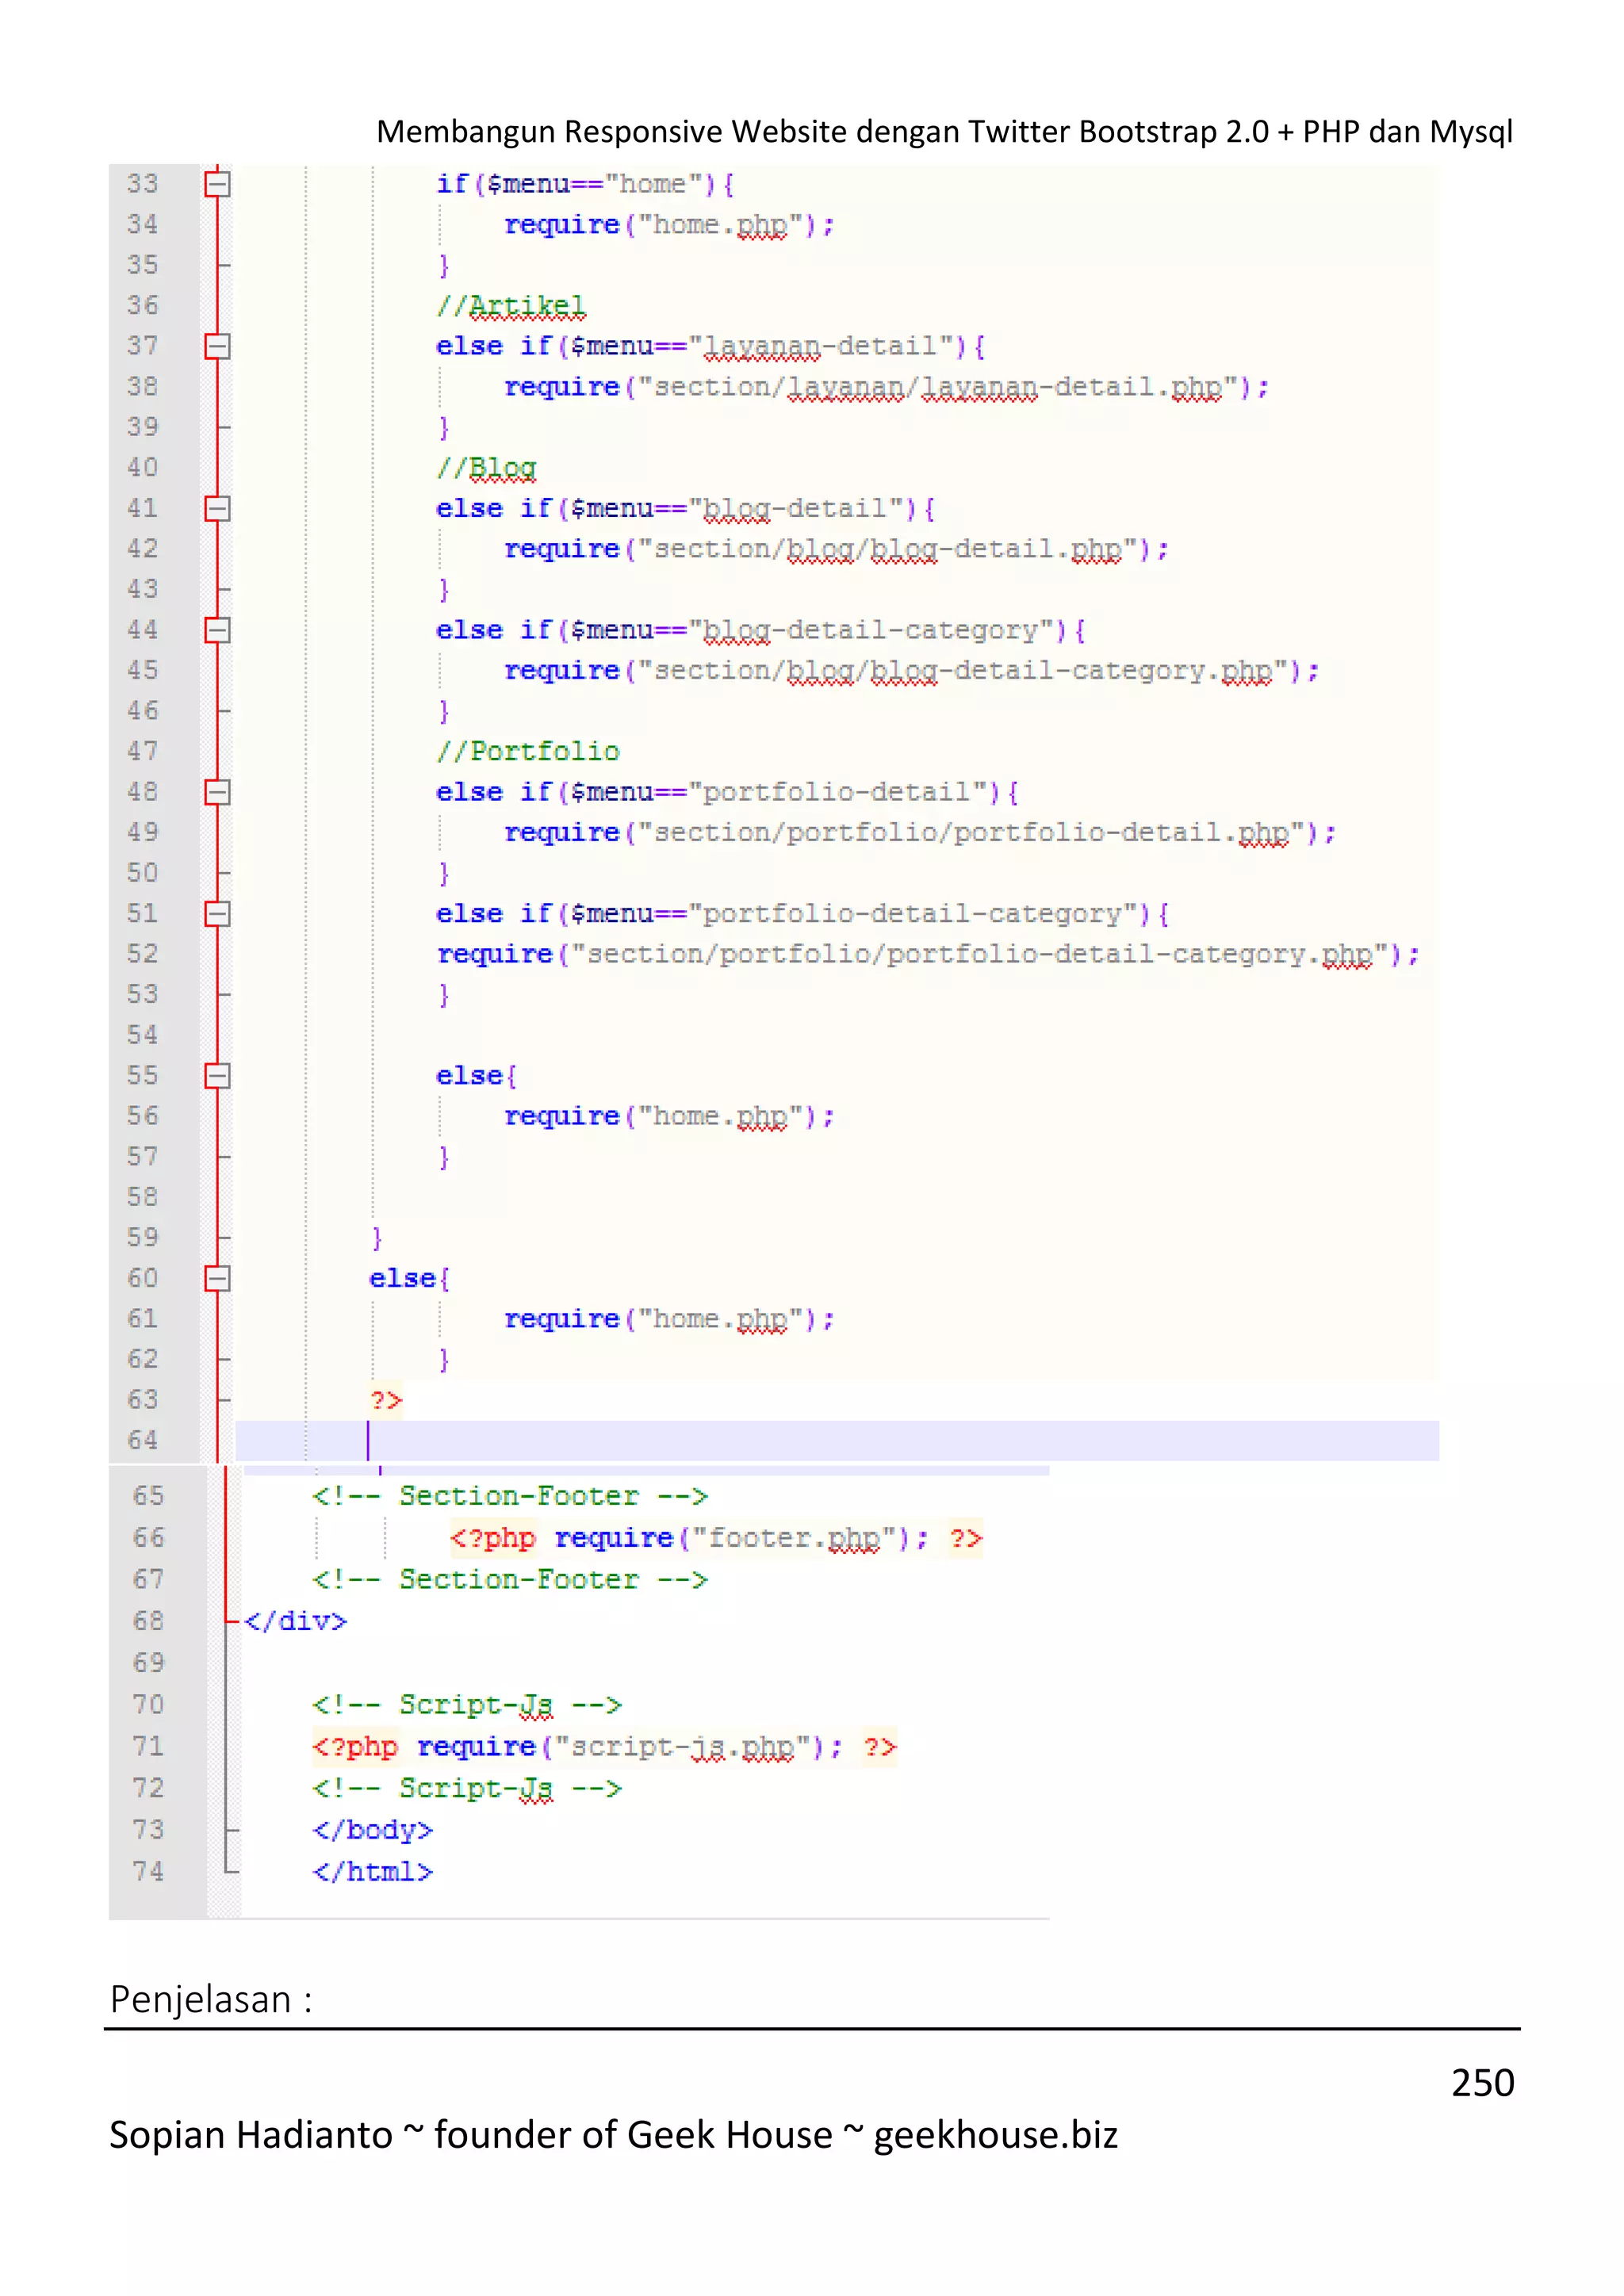The width and height of the screenshot is (1624, 2296).
Task: Click the </html> tag on line 74
Action: click(372, 1871)
